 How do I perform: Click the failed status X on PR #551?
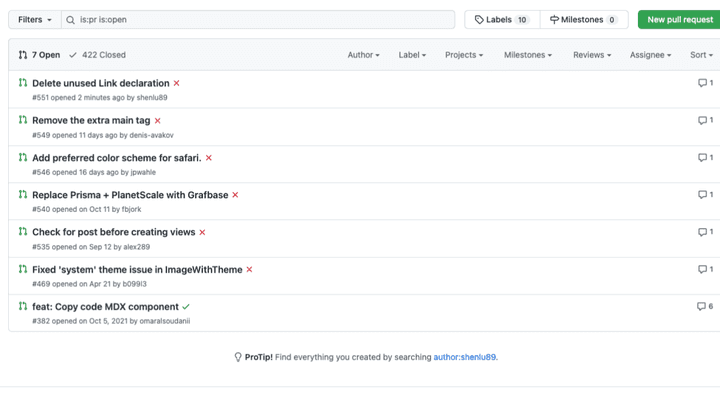177,84
